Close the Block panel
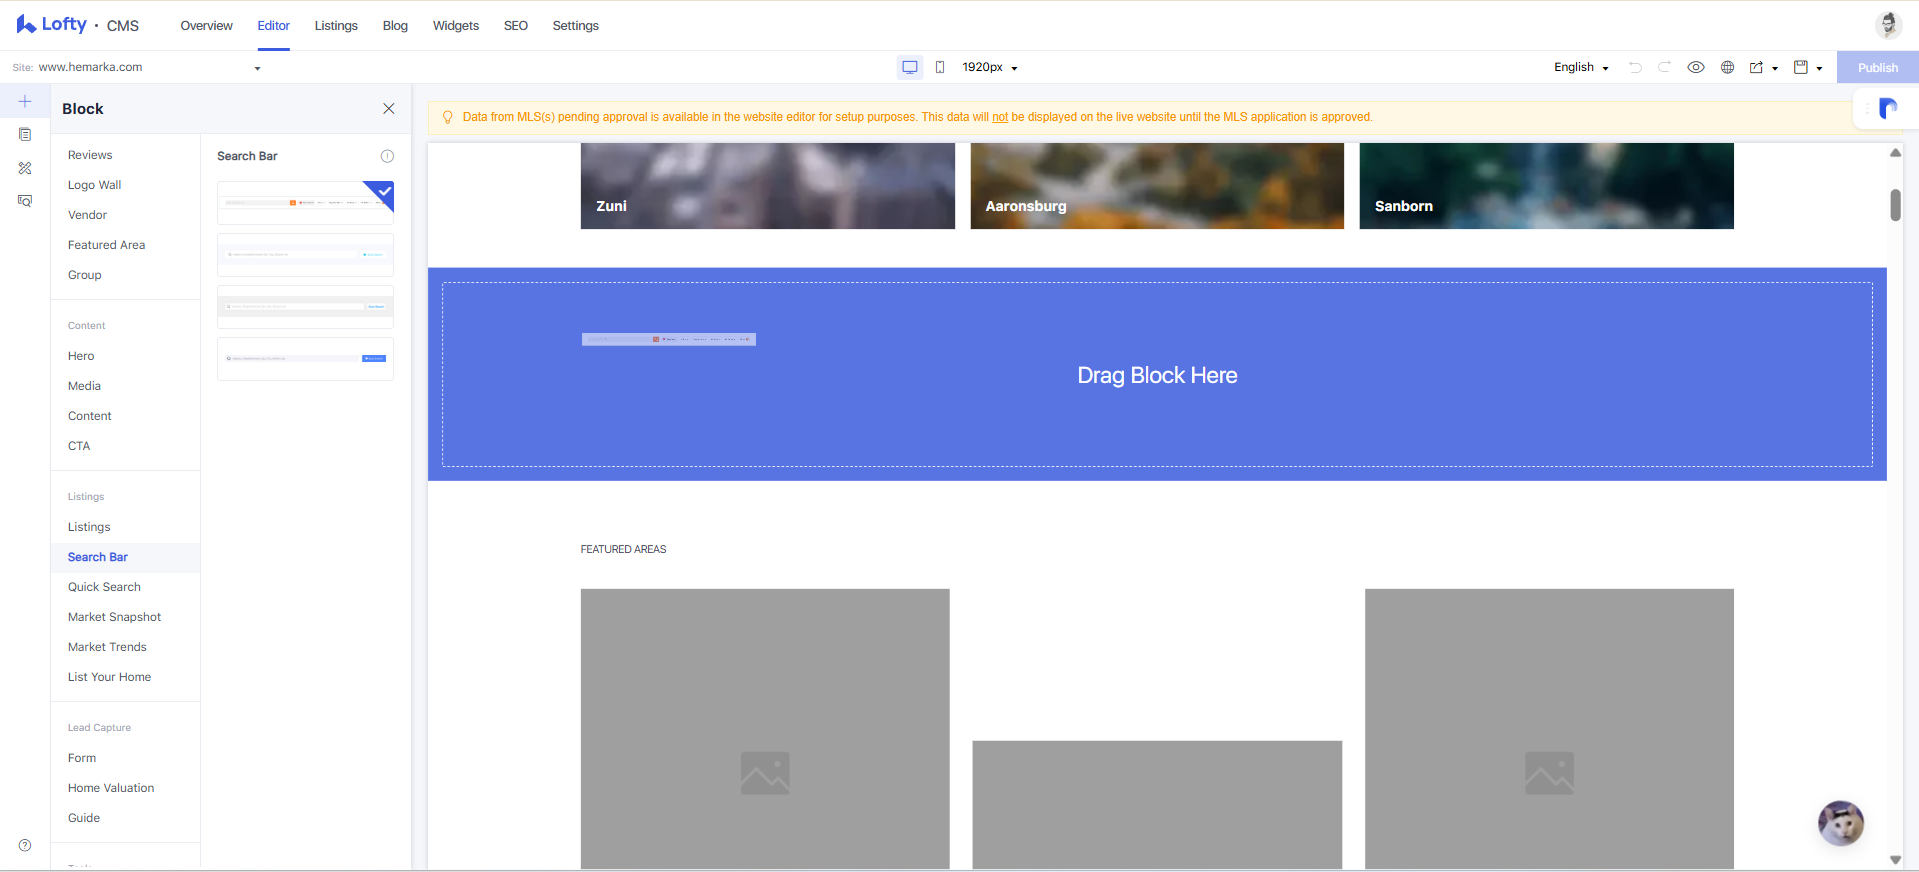The width and height of the screenshot is (1919, 872). (x=389, y=108)
